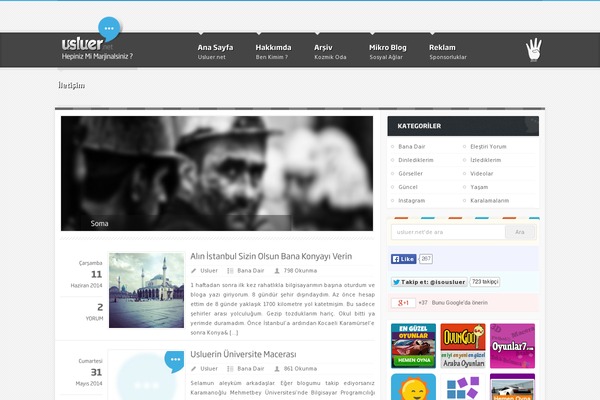Open the Reklam menu item

[448, 51]
